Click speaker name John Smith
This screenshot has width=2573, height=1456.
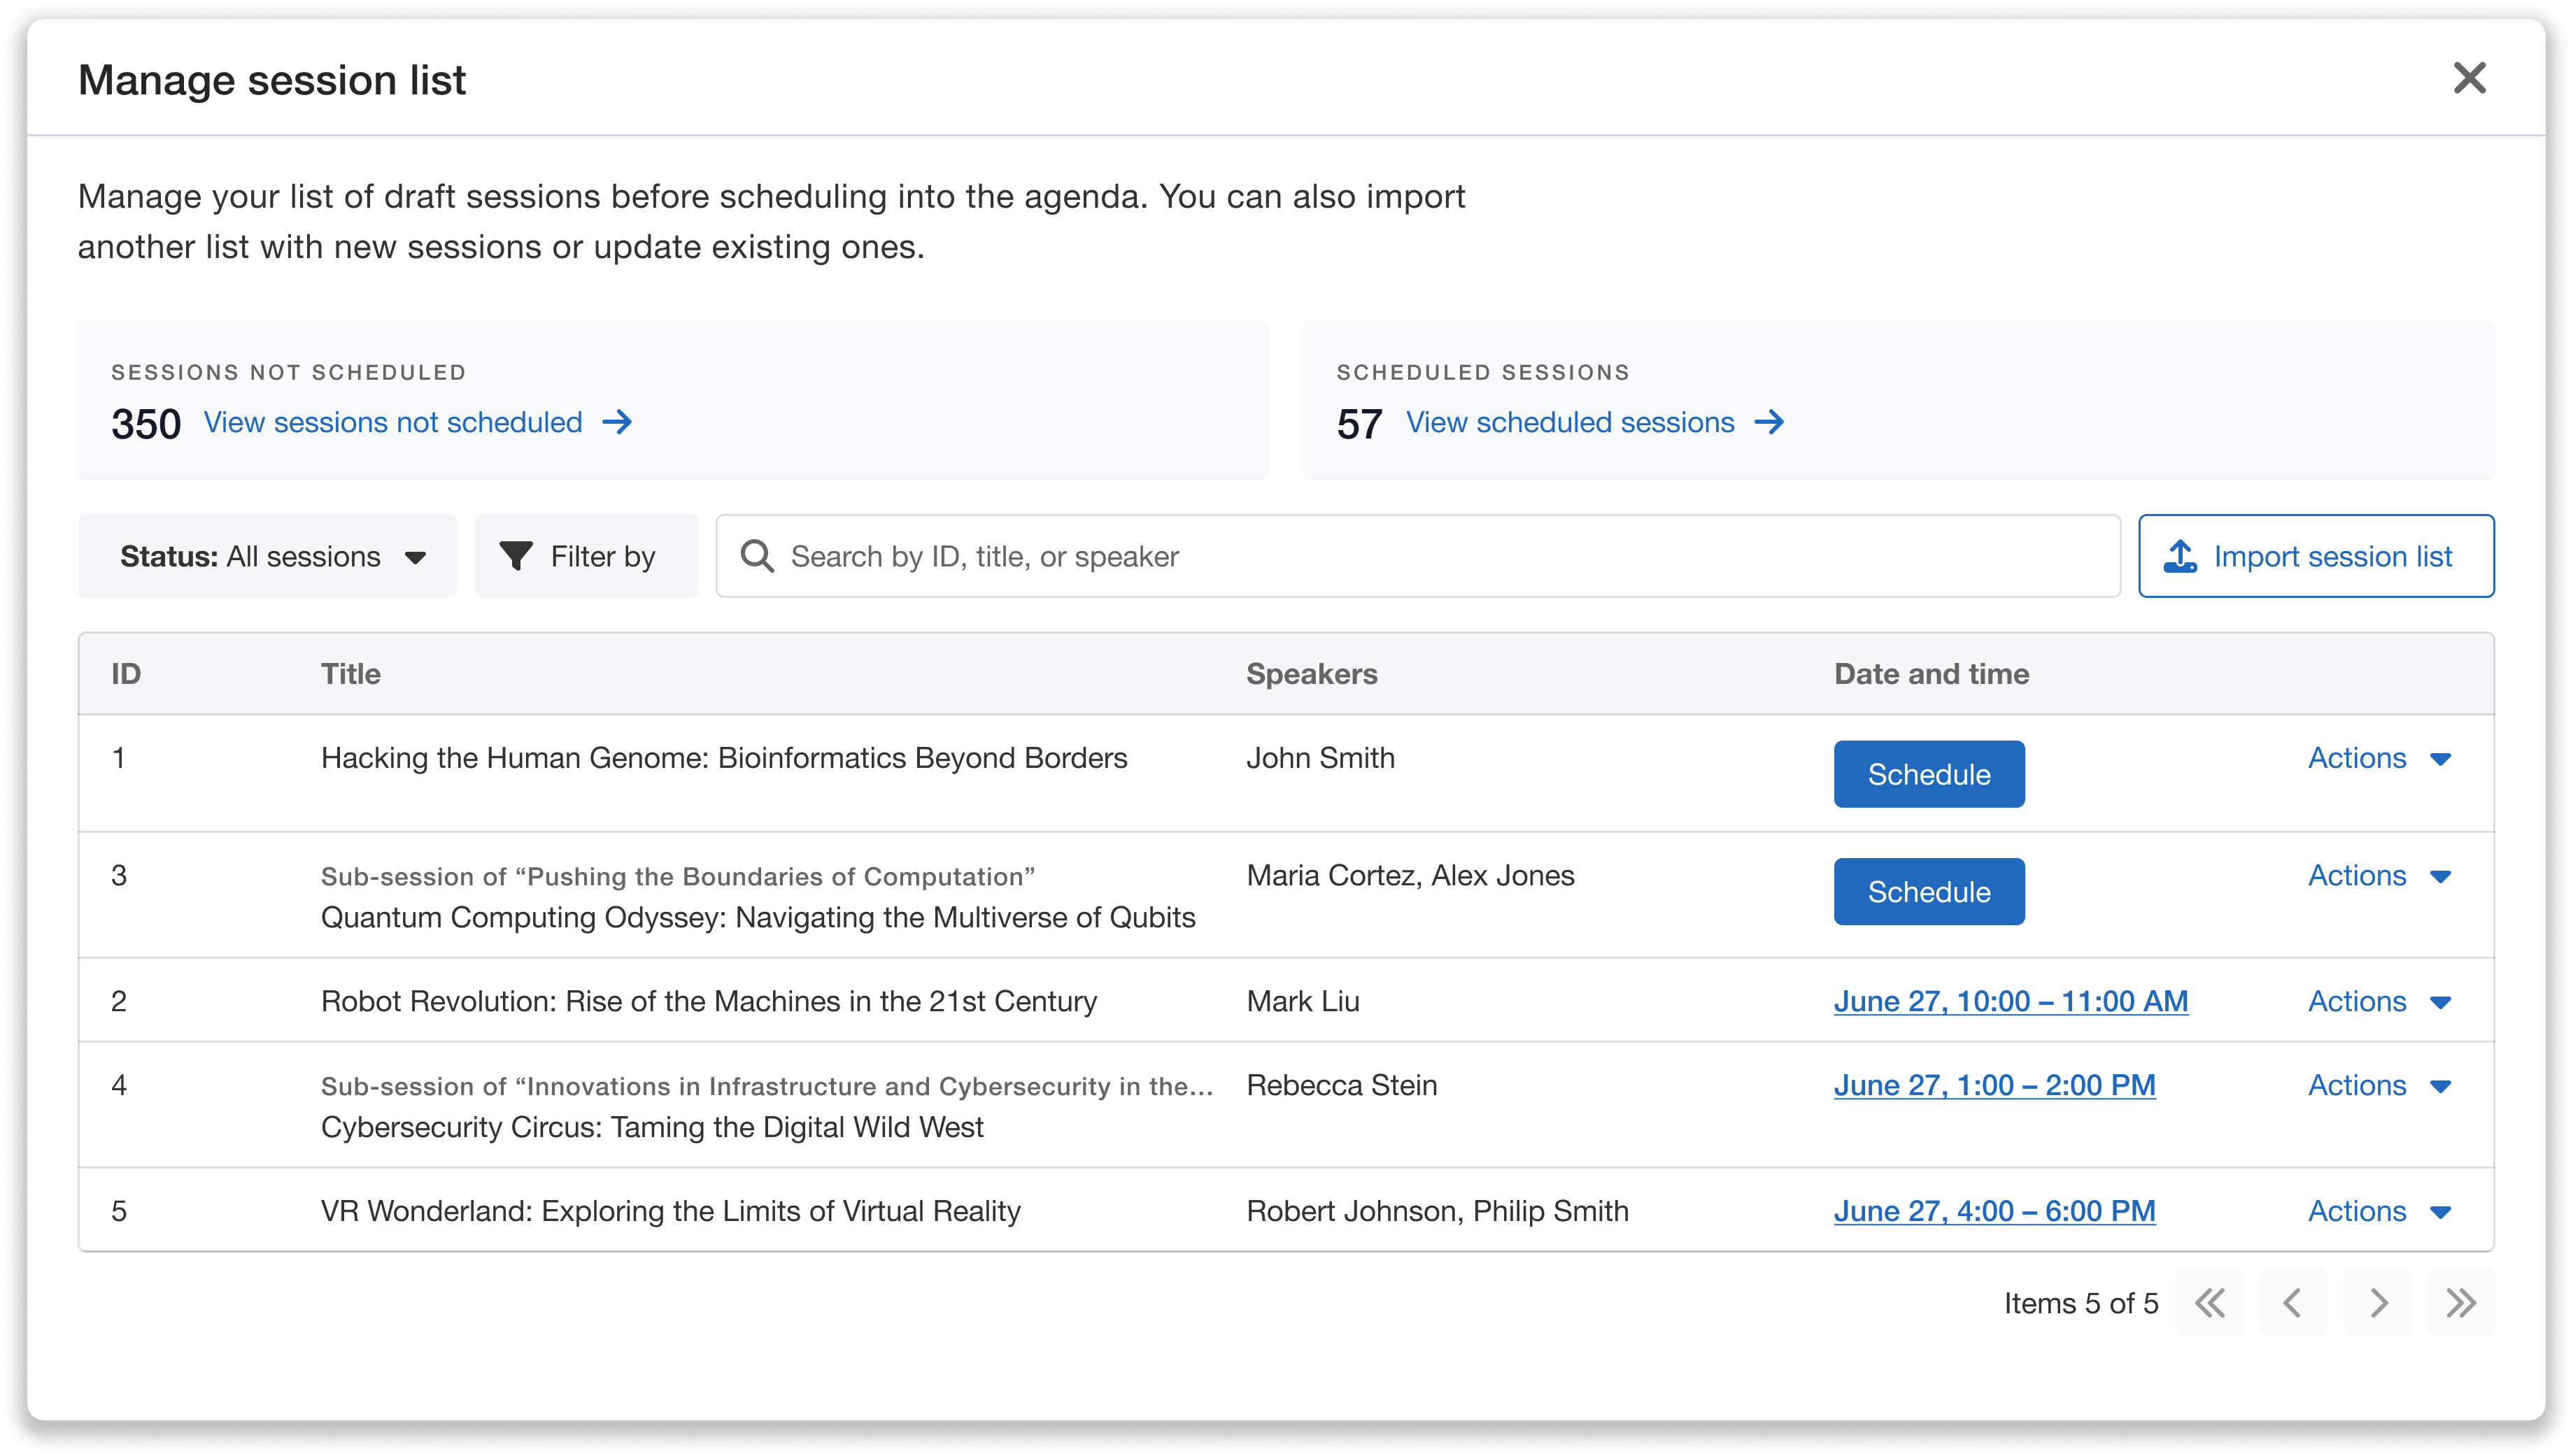(x=1320, y=758)
